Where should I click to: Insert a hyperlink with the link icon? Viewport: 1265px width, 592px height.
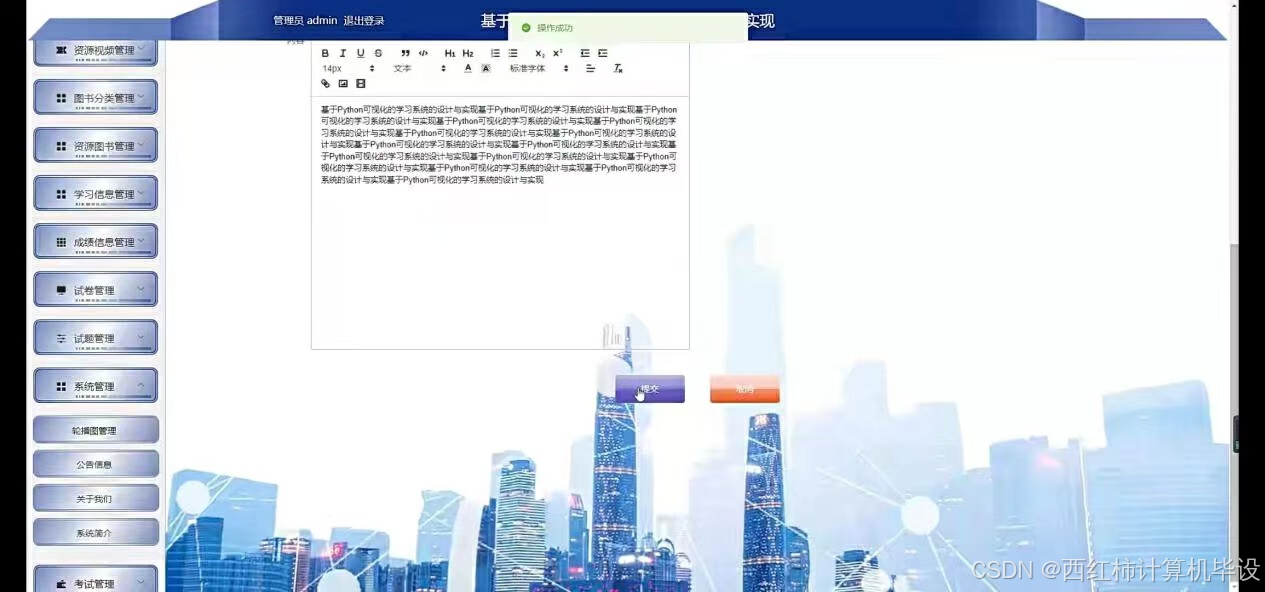(325, 84)
